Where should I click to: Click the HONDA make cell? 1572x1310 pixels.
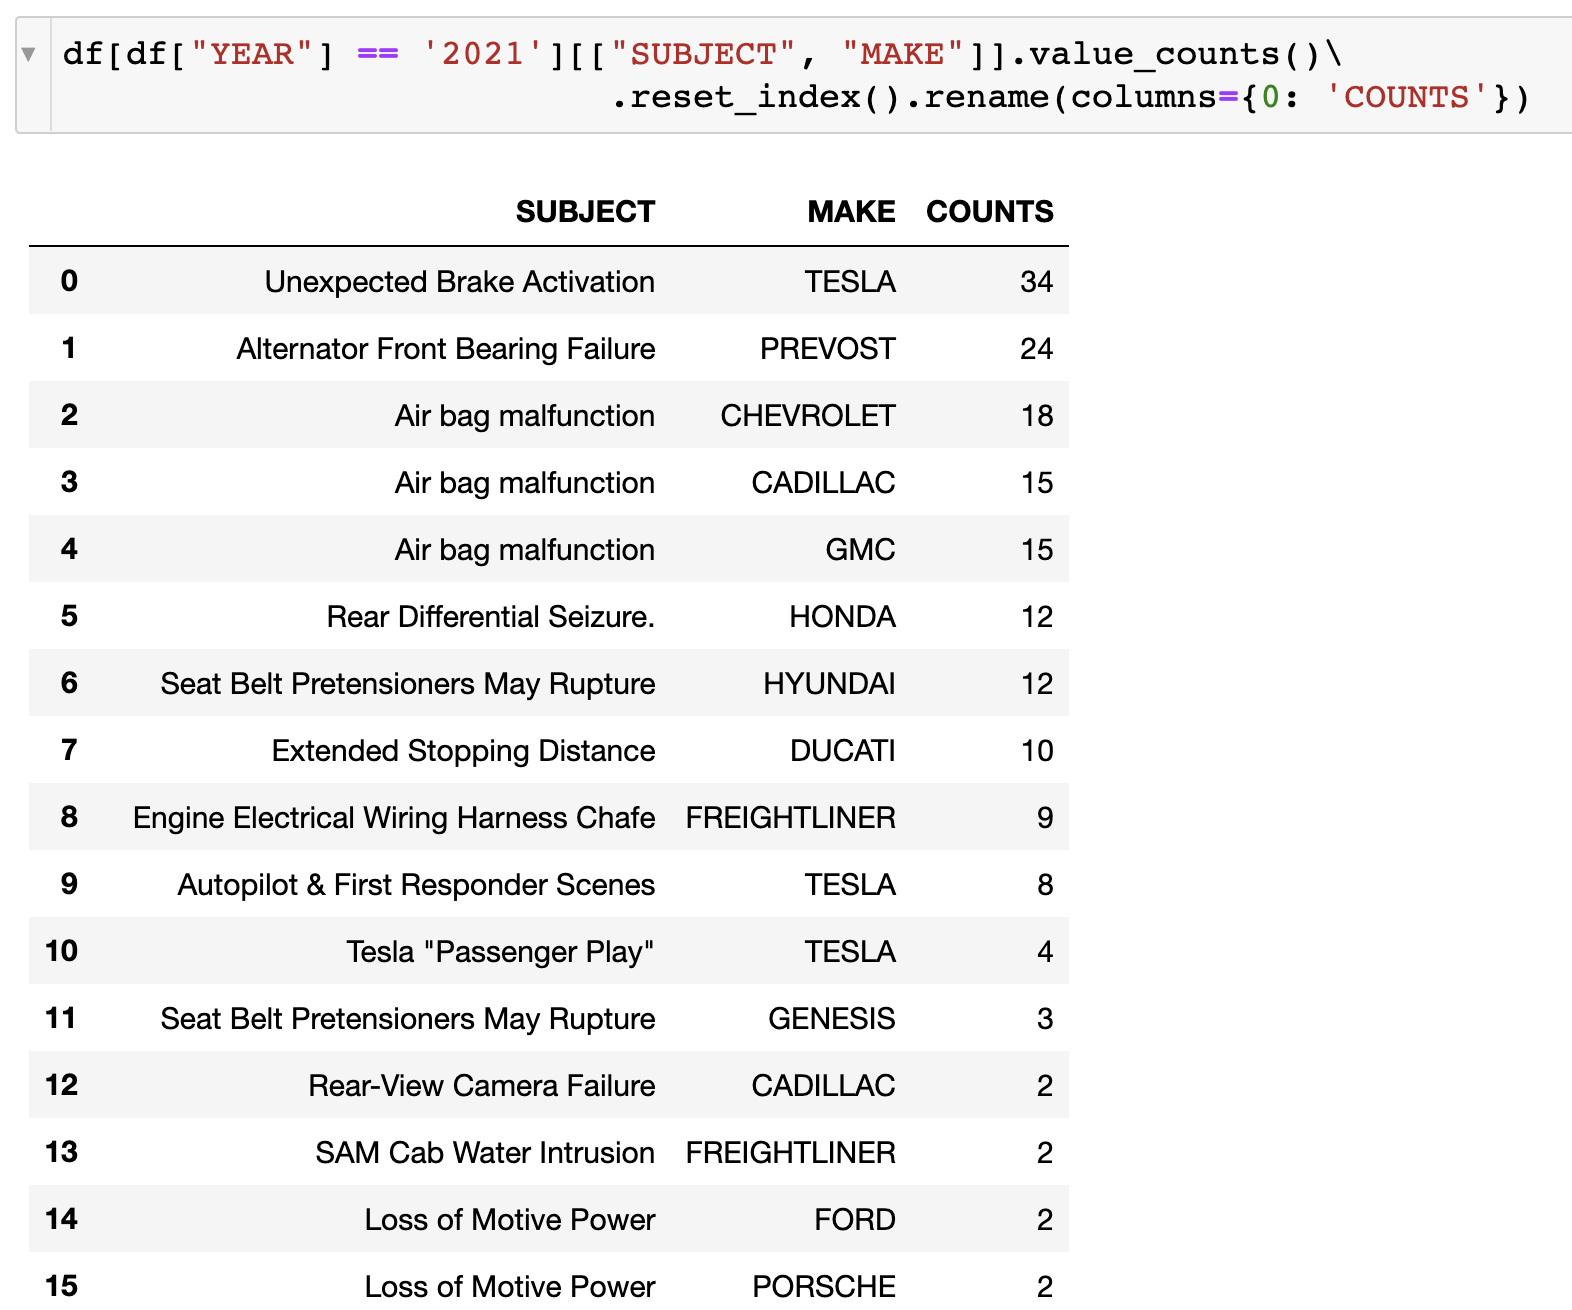tap(842, 617)
